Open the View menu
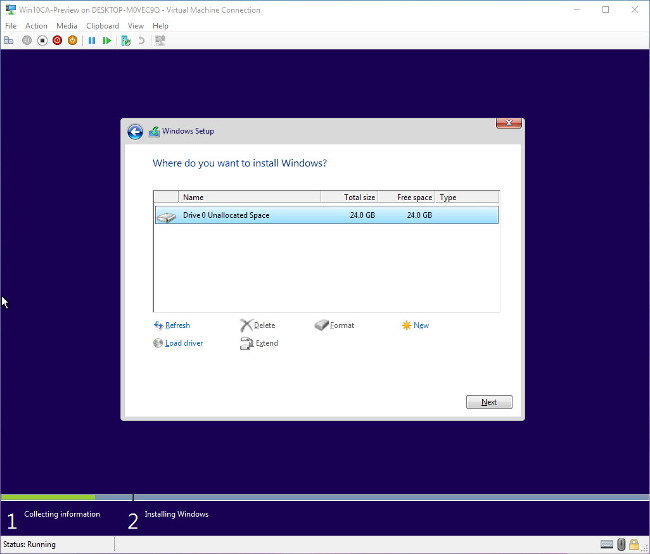This screenshot has height=554, width=650. 136,26
